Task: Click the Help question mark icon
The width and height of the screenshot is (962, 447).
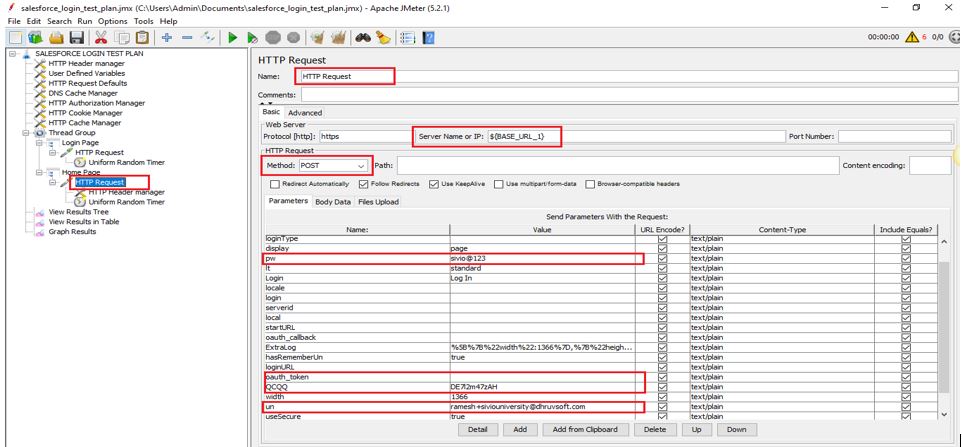Action: tap(428, 38)
